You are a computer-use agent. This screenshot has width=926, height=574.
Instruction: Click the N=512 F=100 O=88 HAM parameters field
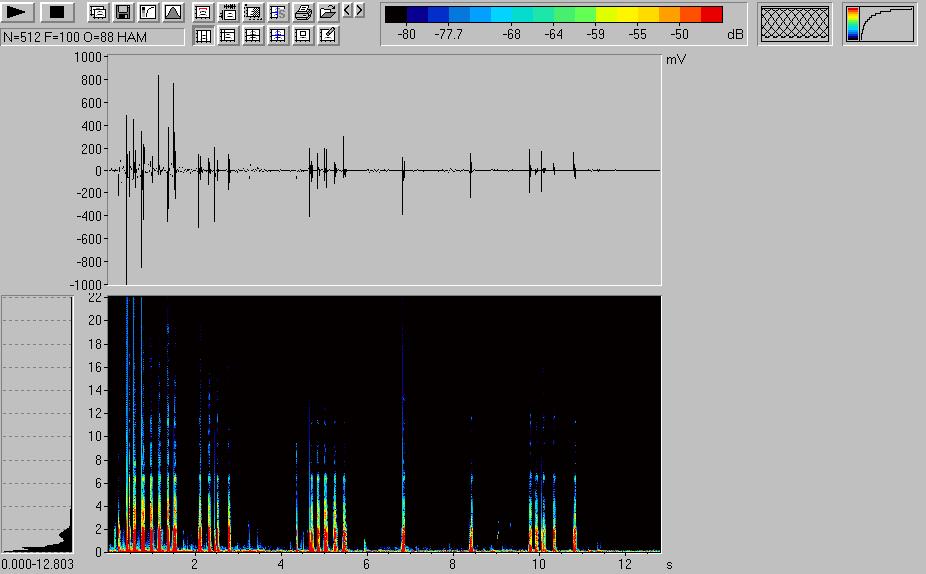pos(93,37)
